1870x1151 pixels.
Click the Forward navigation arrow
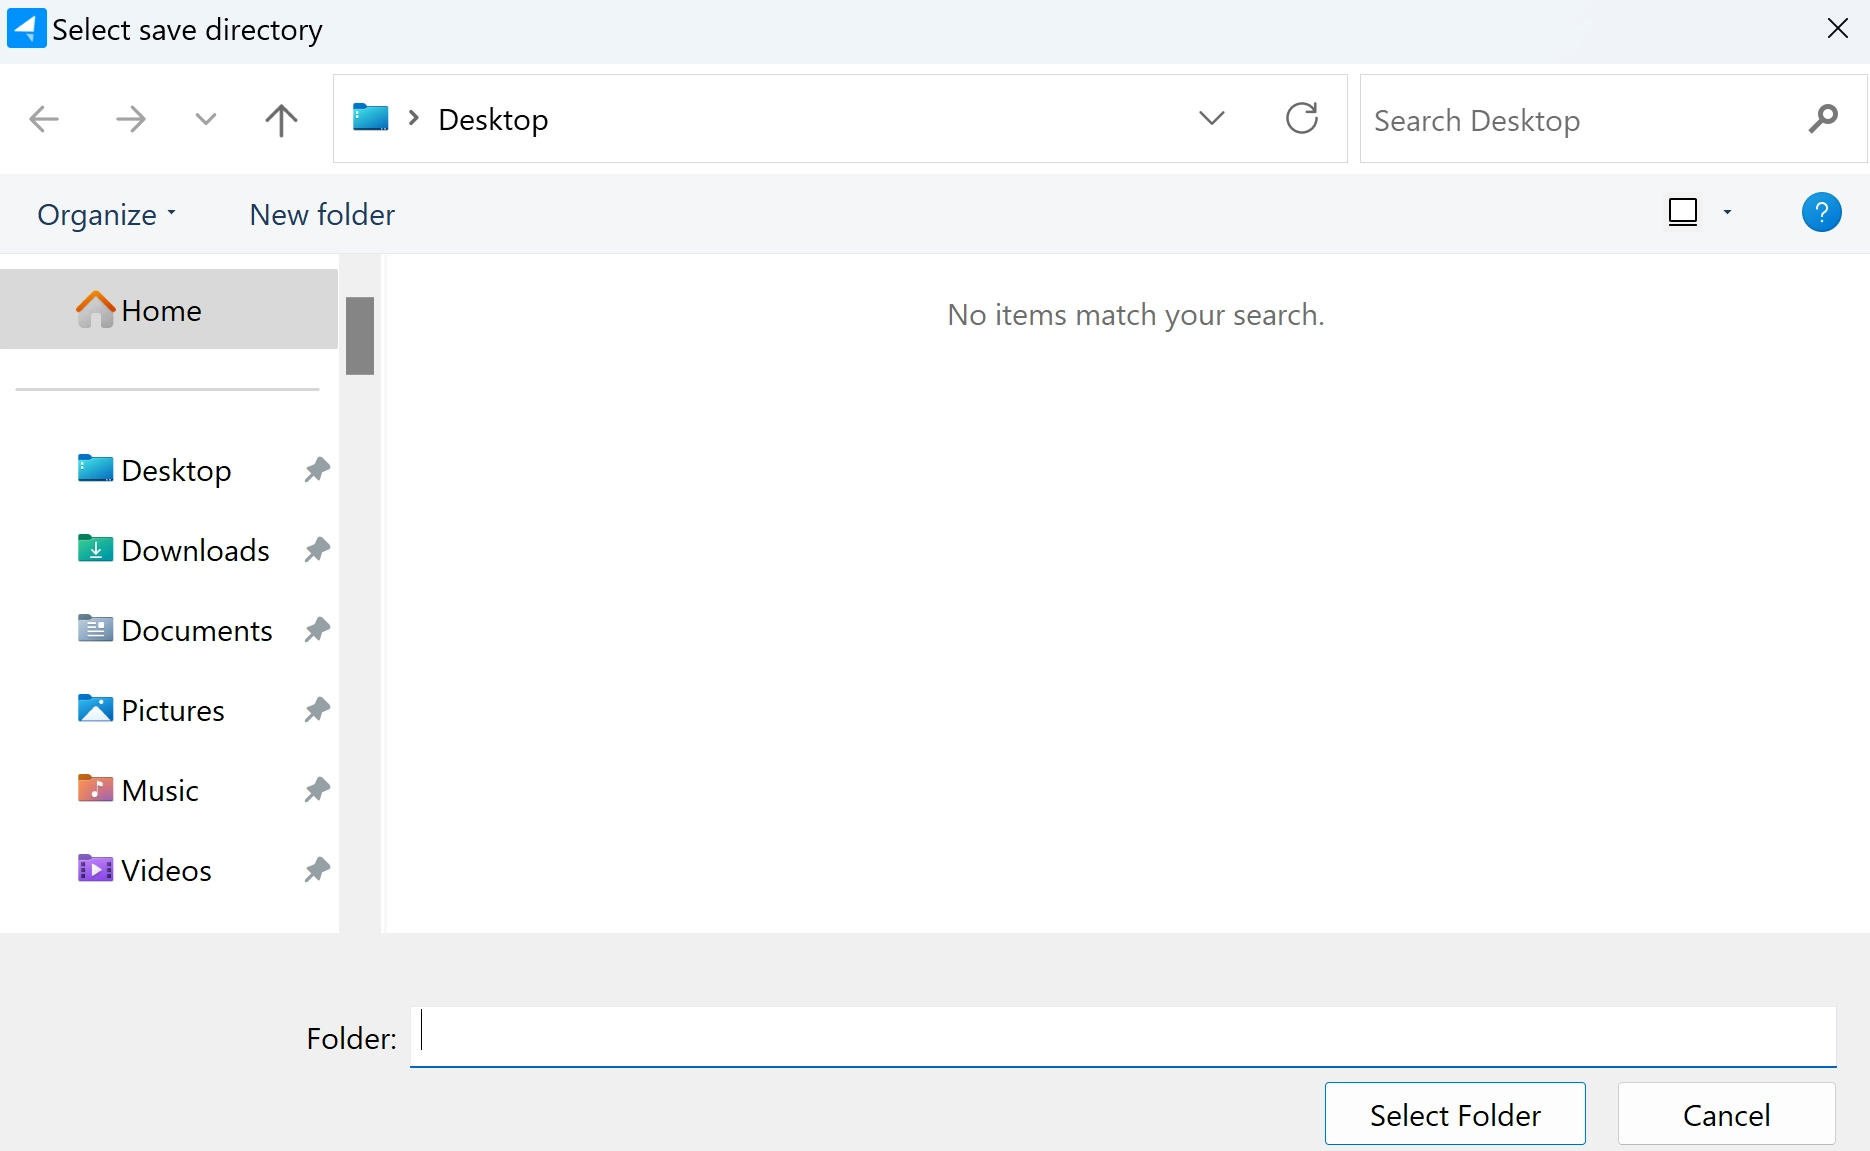click(x=130, y=120)
